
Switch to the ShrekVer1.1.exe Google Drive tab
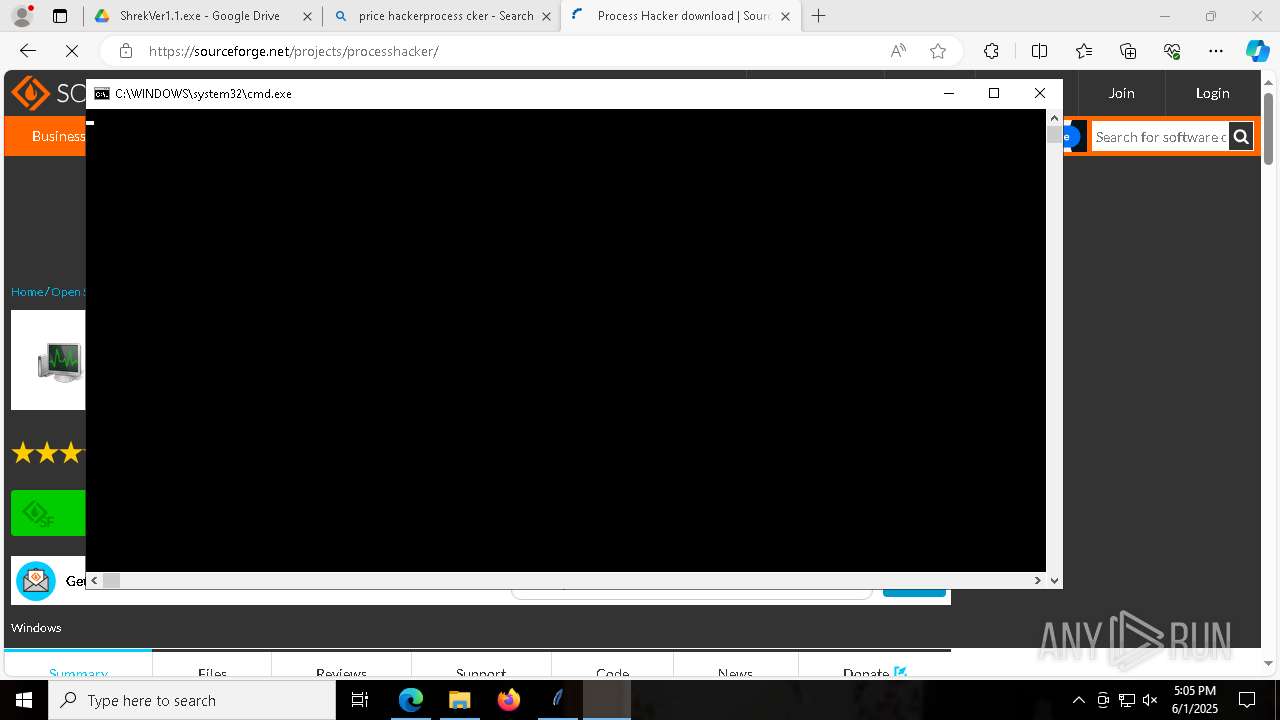click(200, 16)
